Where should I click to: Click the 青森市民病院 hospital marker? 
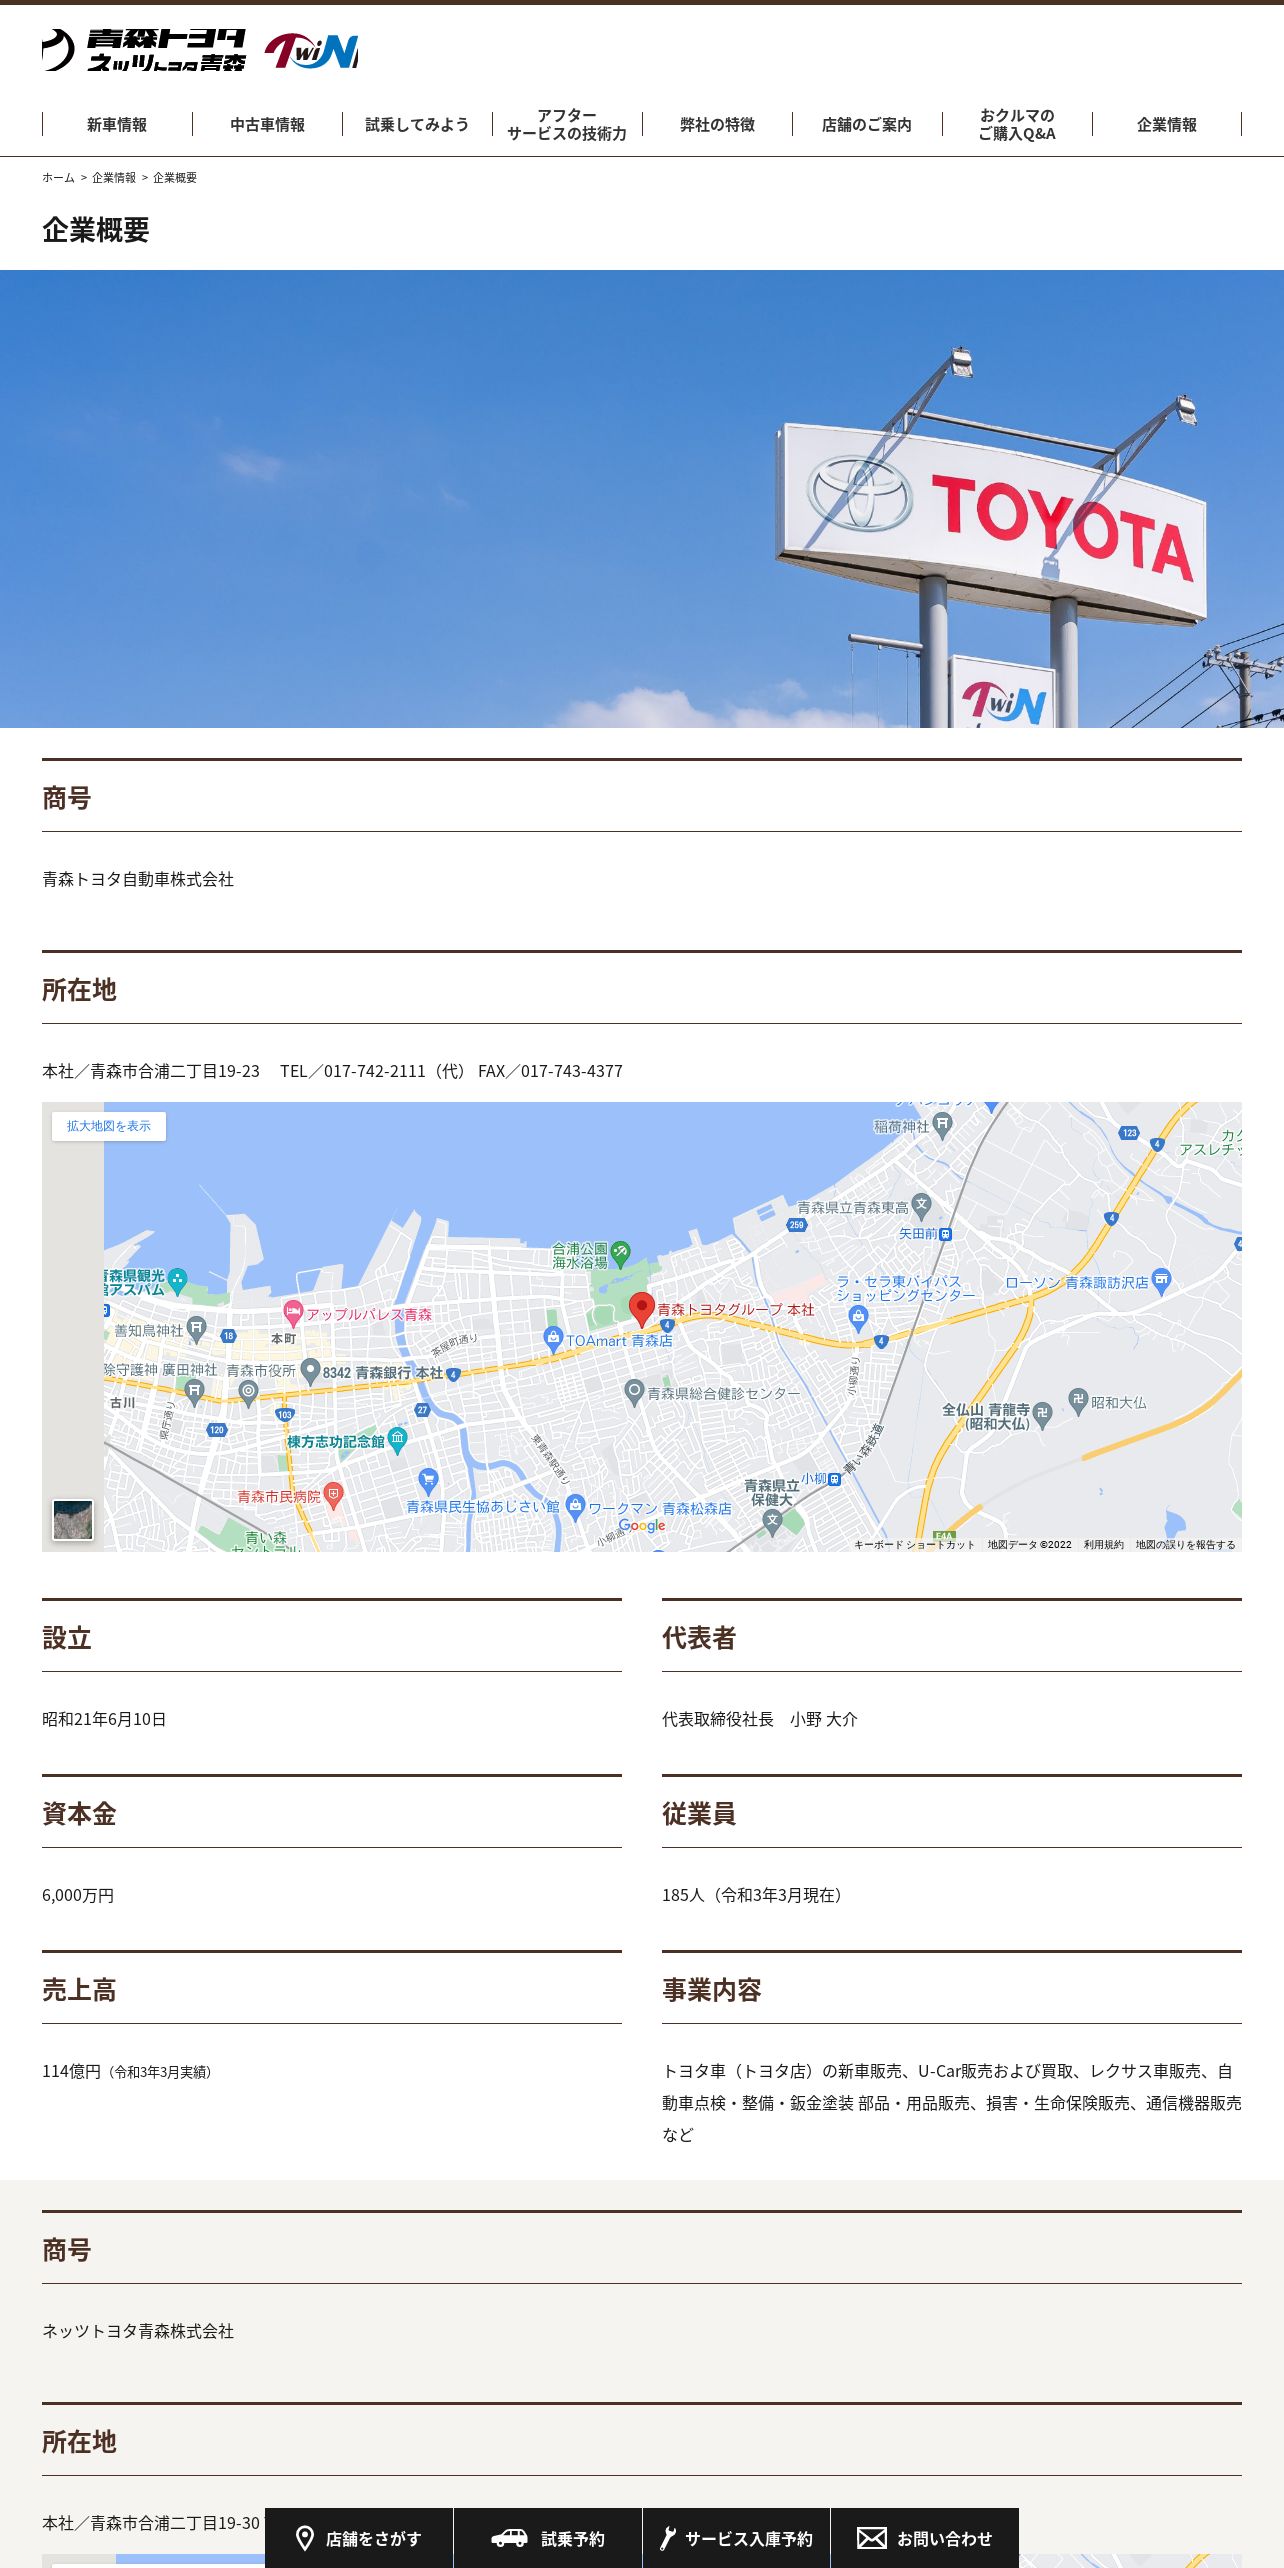click(x=333, y=1495)
